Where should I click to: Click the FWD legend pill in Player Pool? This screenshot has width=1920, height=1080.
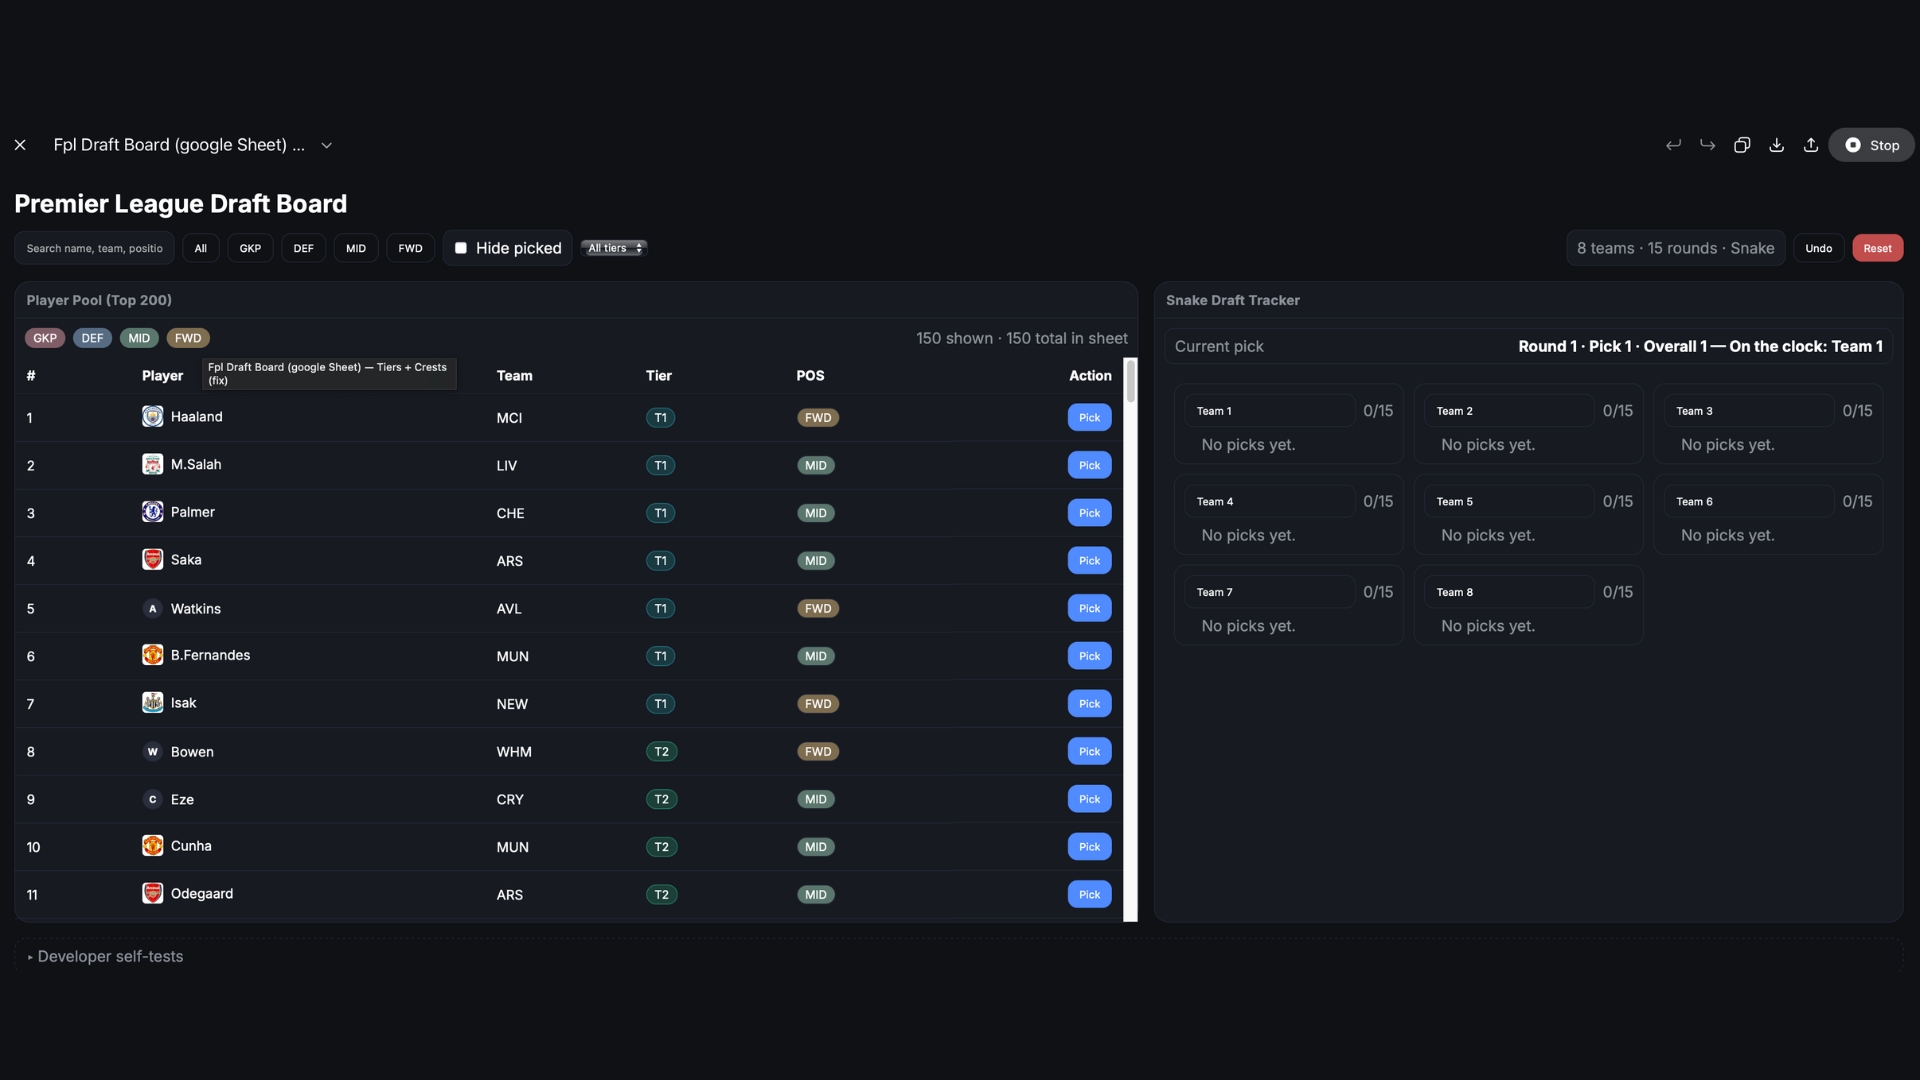pyautogui.click(x=188, y=338)
